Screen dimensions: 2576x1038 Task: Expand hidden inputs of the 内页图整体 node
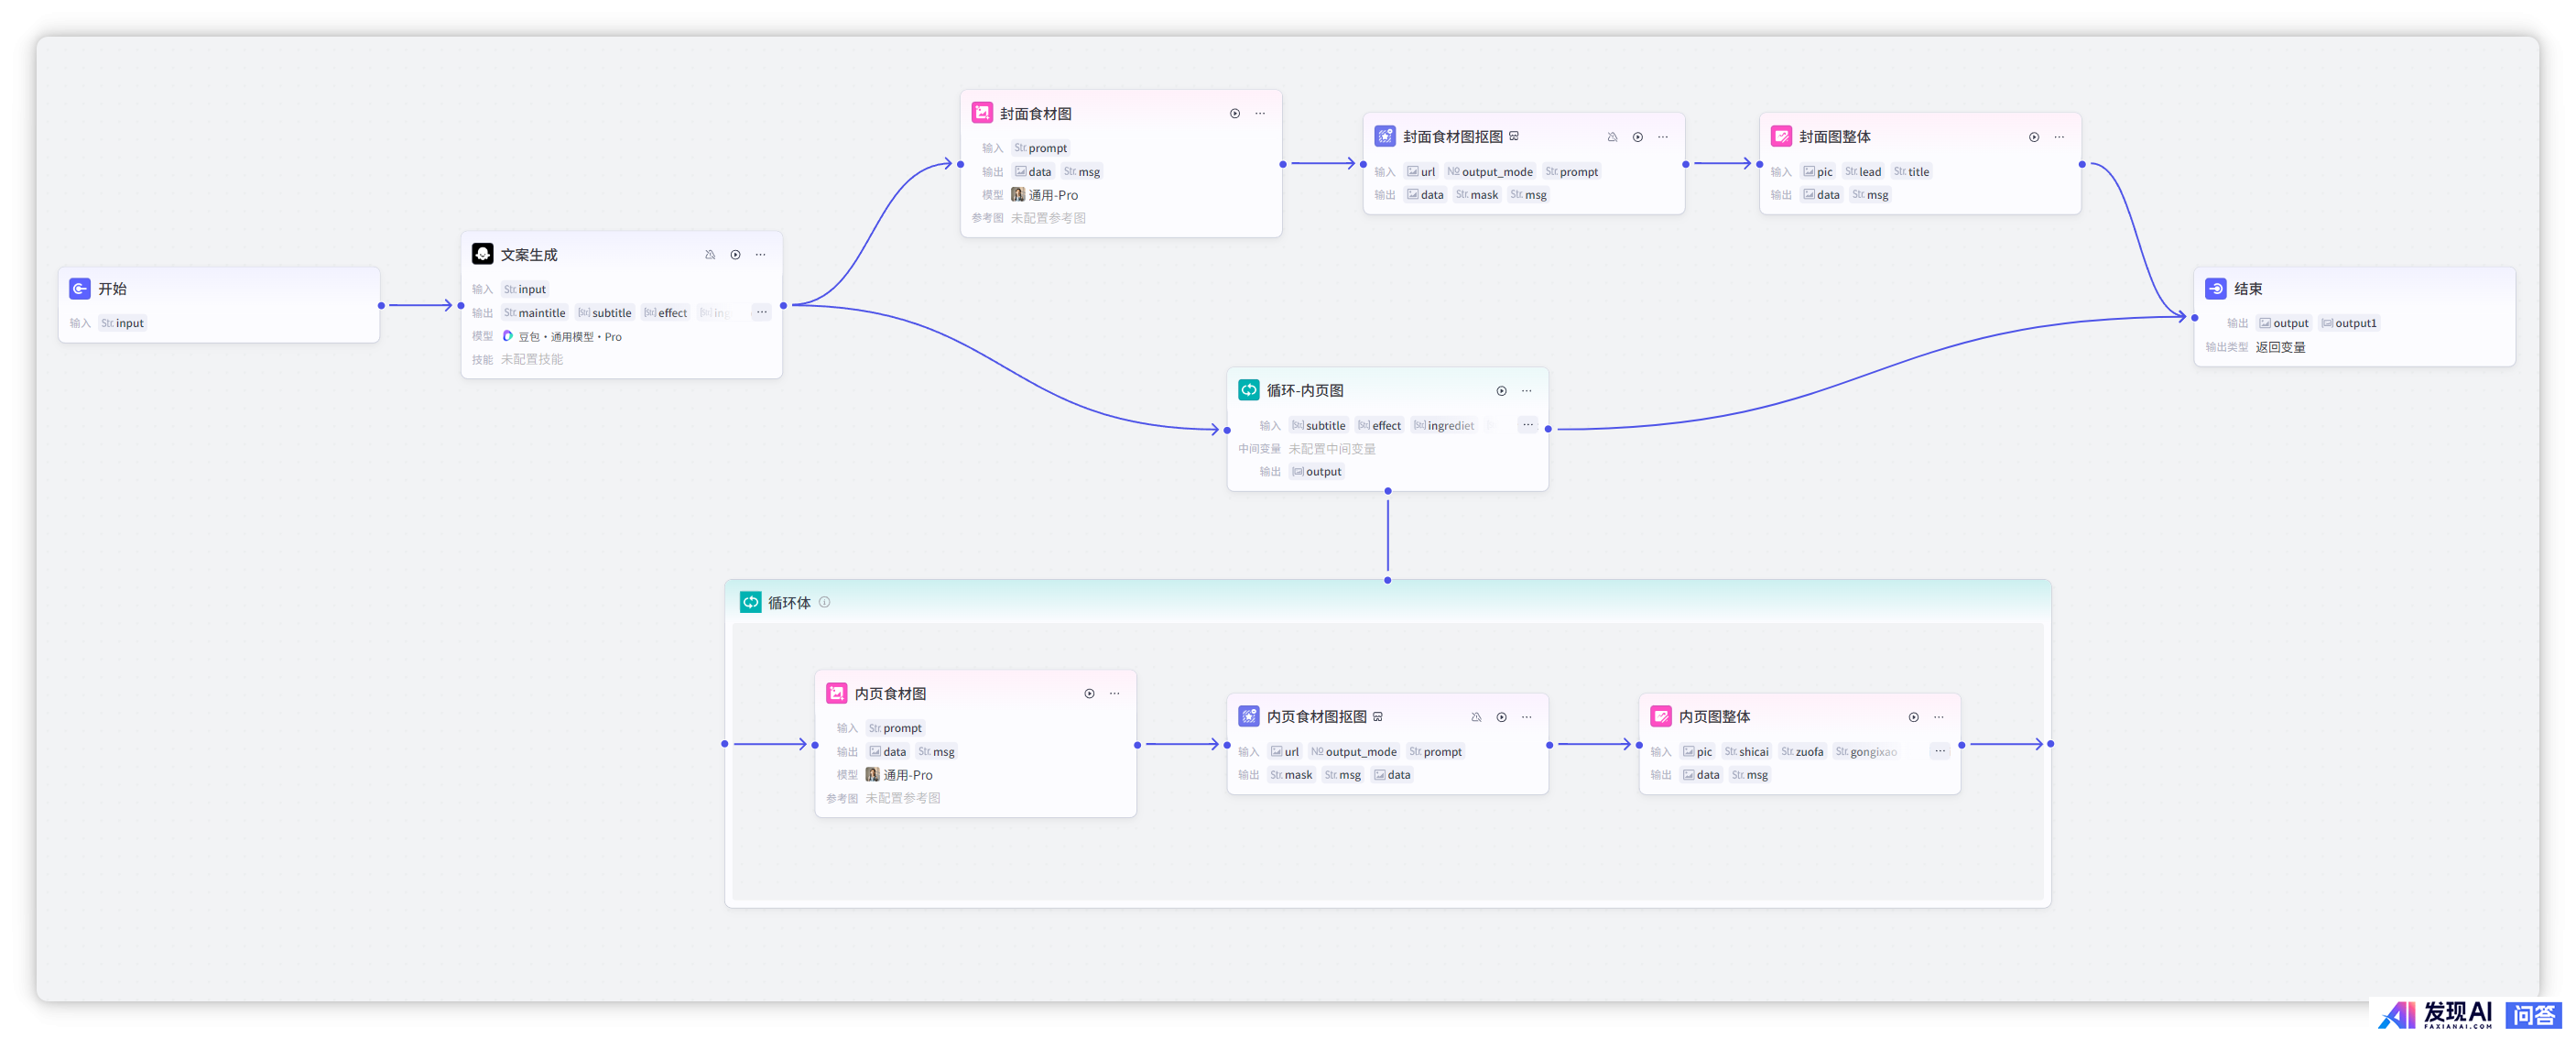click(x=1939, y=752)
